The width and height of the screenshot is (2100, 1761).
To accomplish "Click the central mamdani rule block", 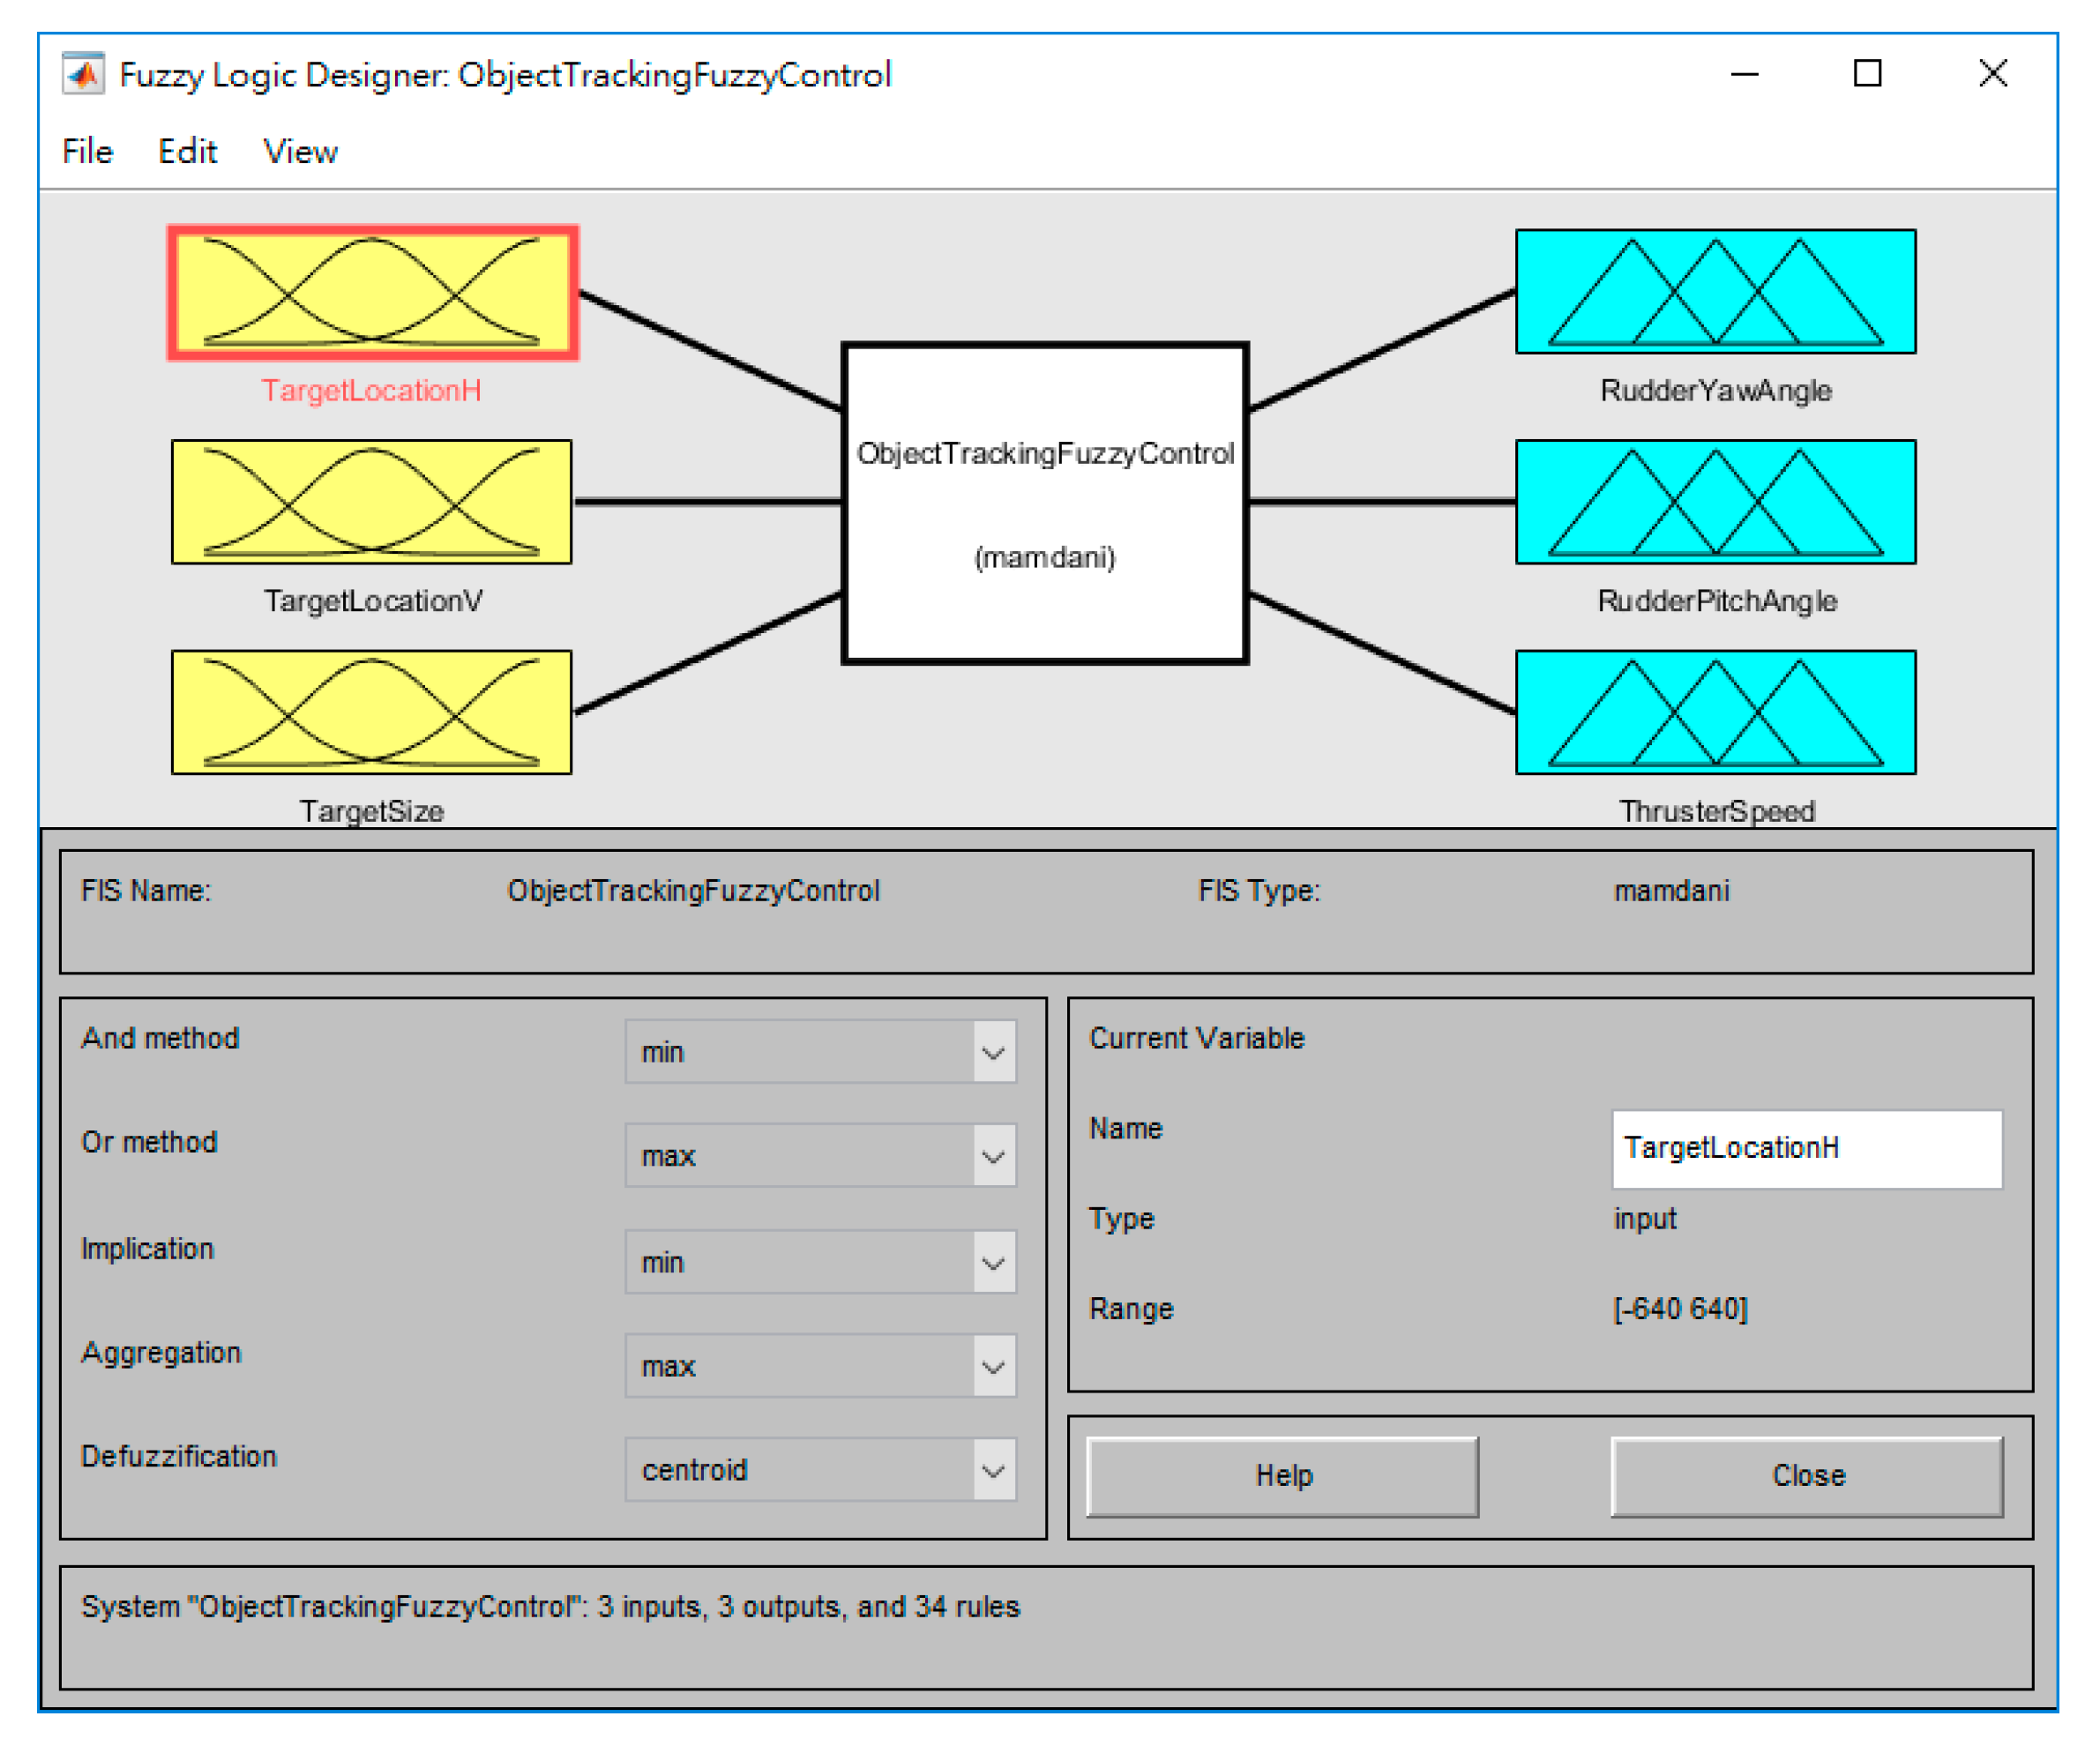I will click(1045, 503).
